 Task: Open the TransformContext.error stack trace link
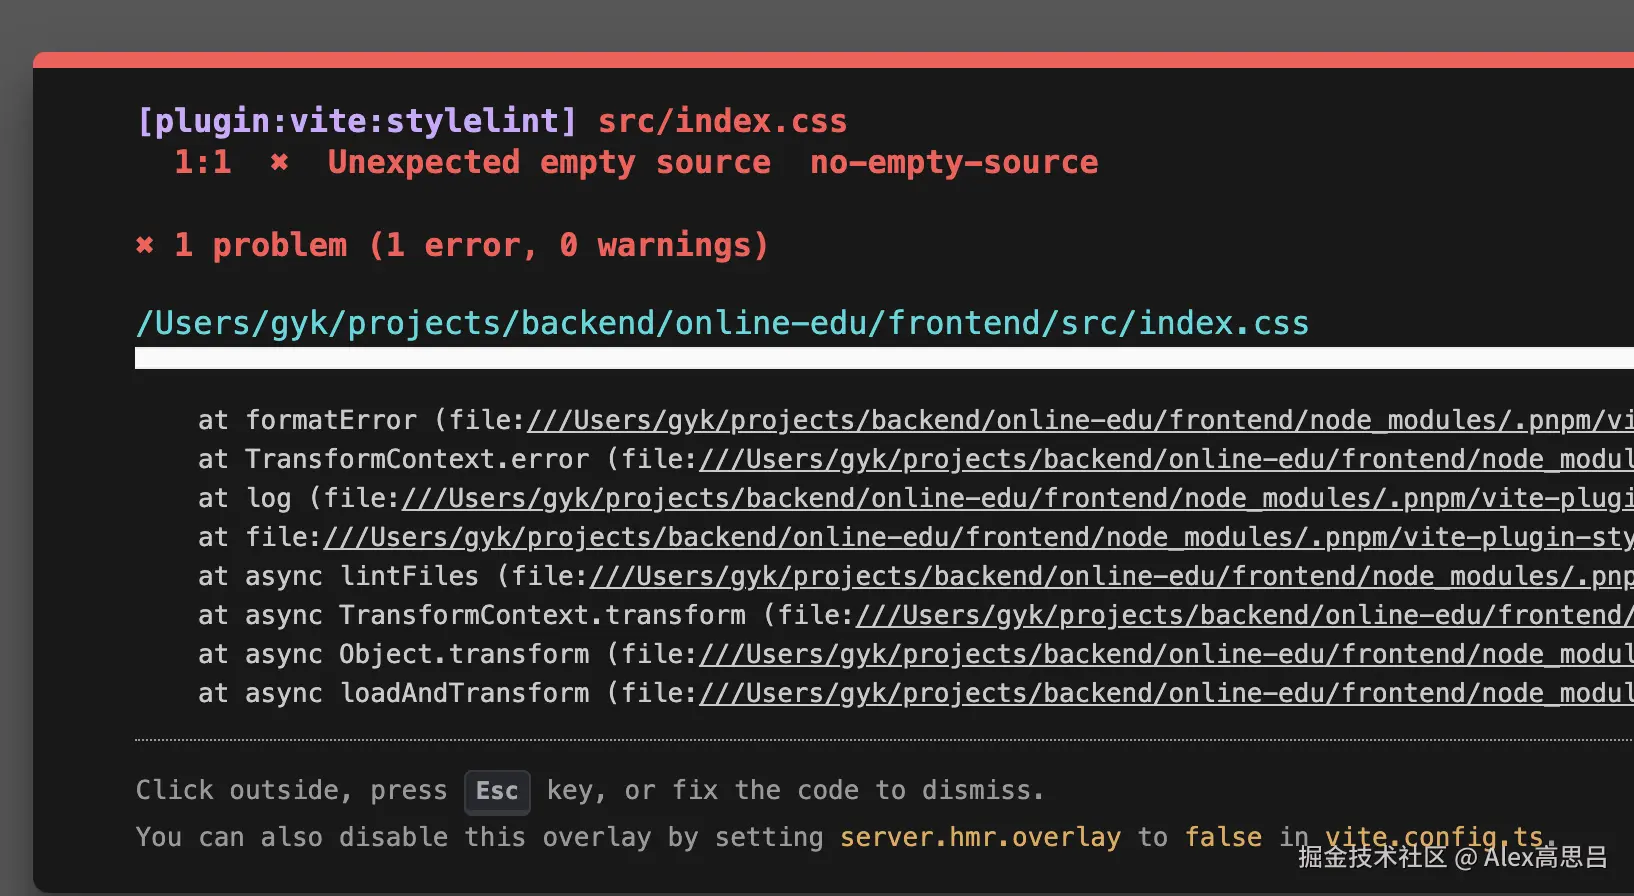tap(1166, 459)
